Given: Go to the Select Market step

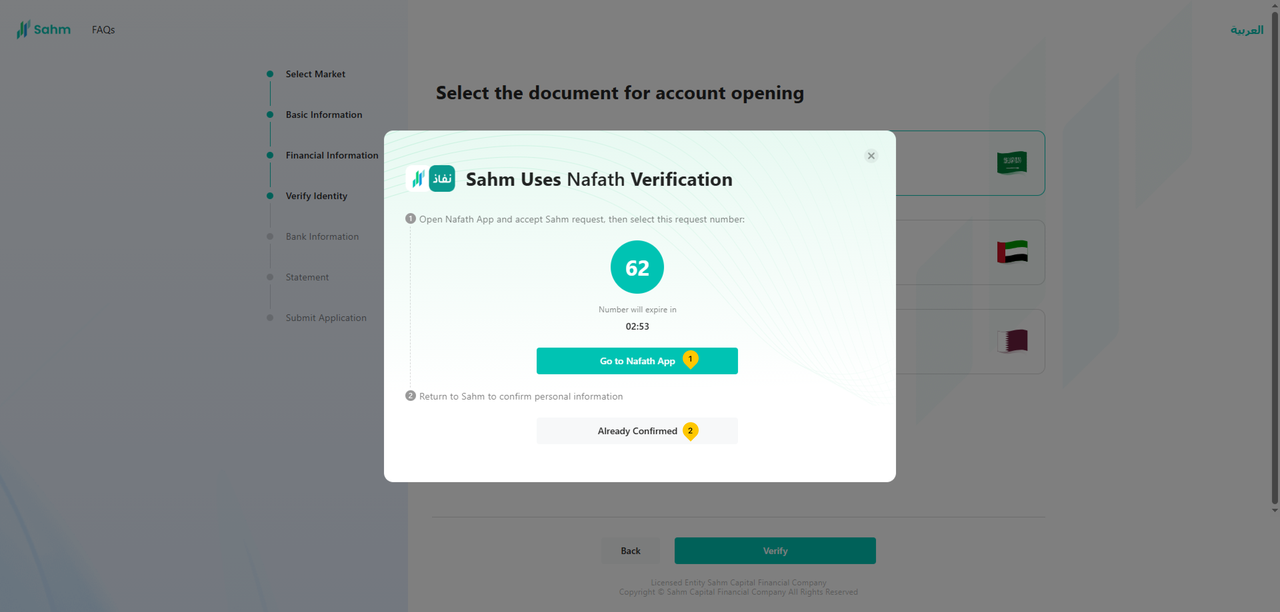Looking at the screenshot, I should coord(315,74).
